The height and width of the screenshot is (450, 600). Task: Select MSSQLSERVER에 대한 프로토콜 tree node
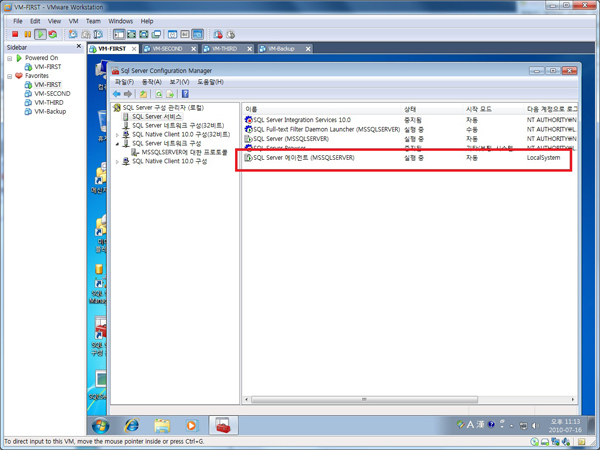tap(184, 152)
